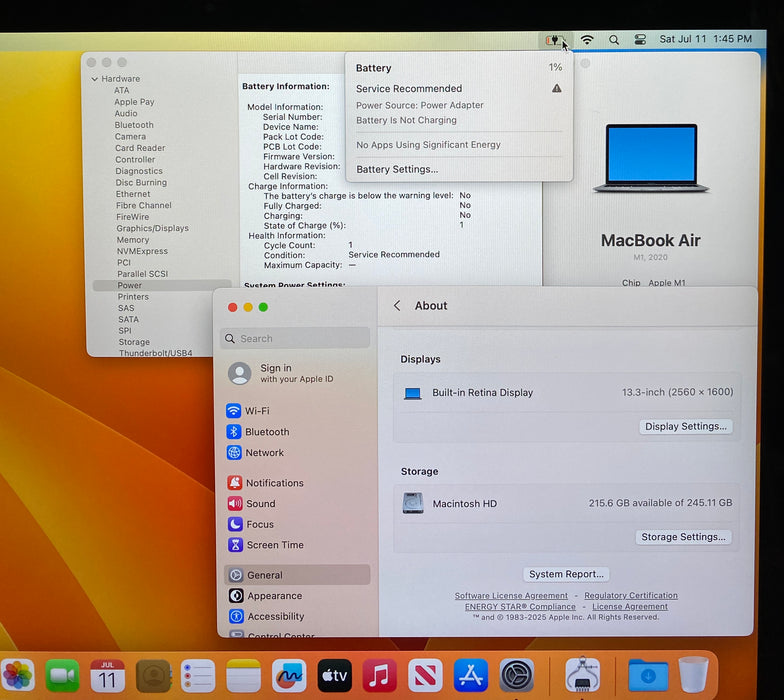
Task: Select Ethernet in System Report sidebar
Action: tap(133, 194)
